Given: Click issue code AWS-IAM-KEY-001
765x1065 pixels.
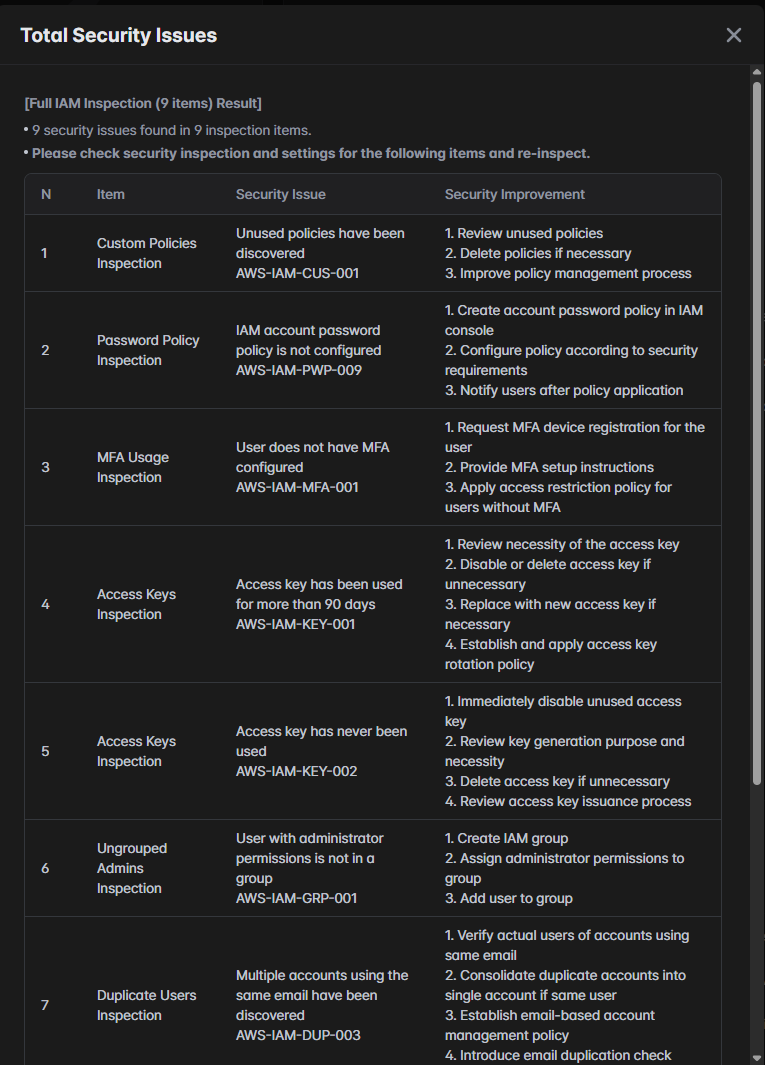Looking at the screenshot, I should click(296, 624).
